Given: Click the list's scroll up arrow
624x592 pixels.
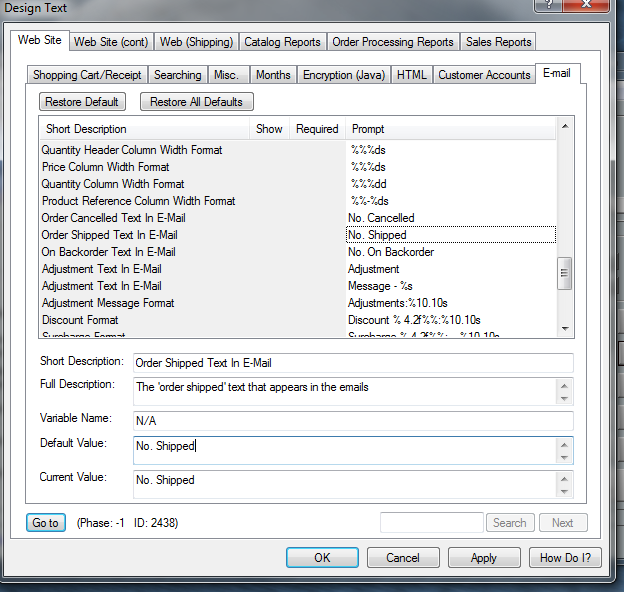Looking at the screenshot, I should click(x=565, y=127).
